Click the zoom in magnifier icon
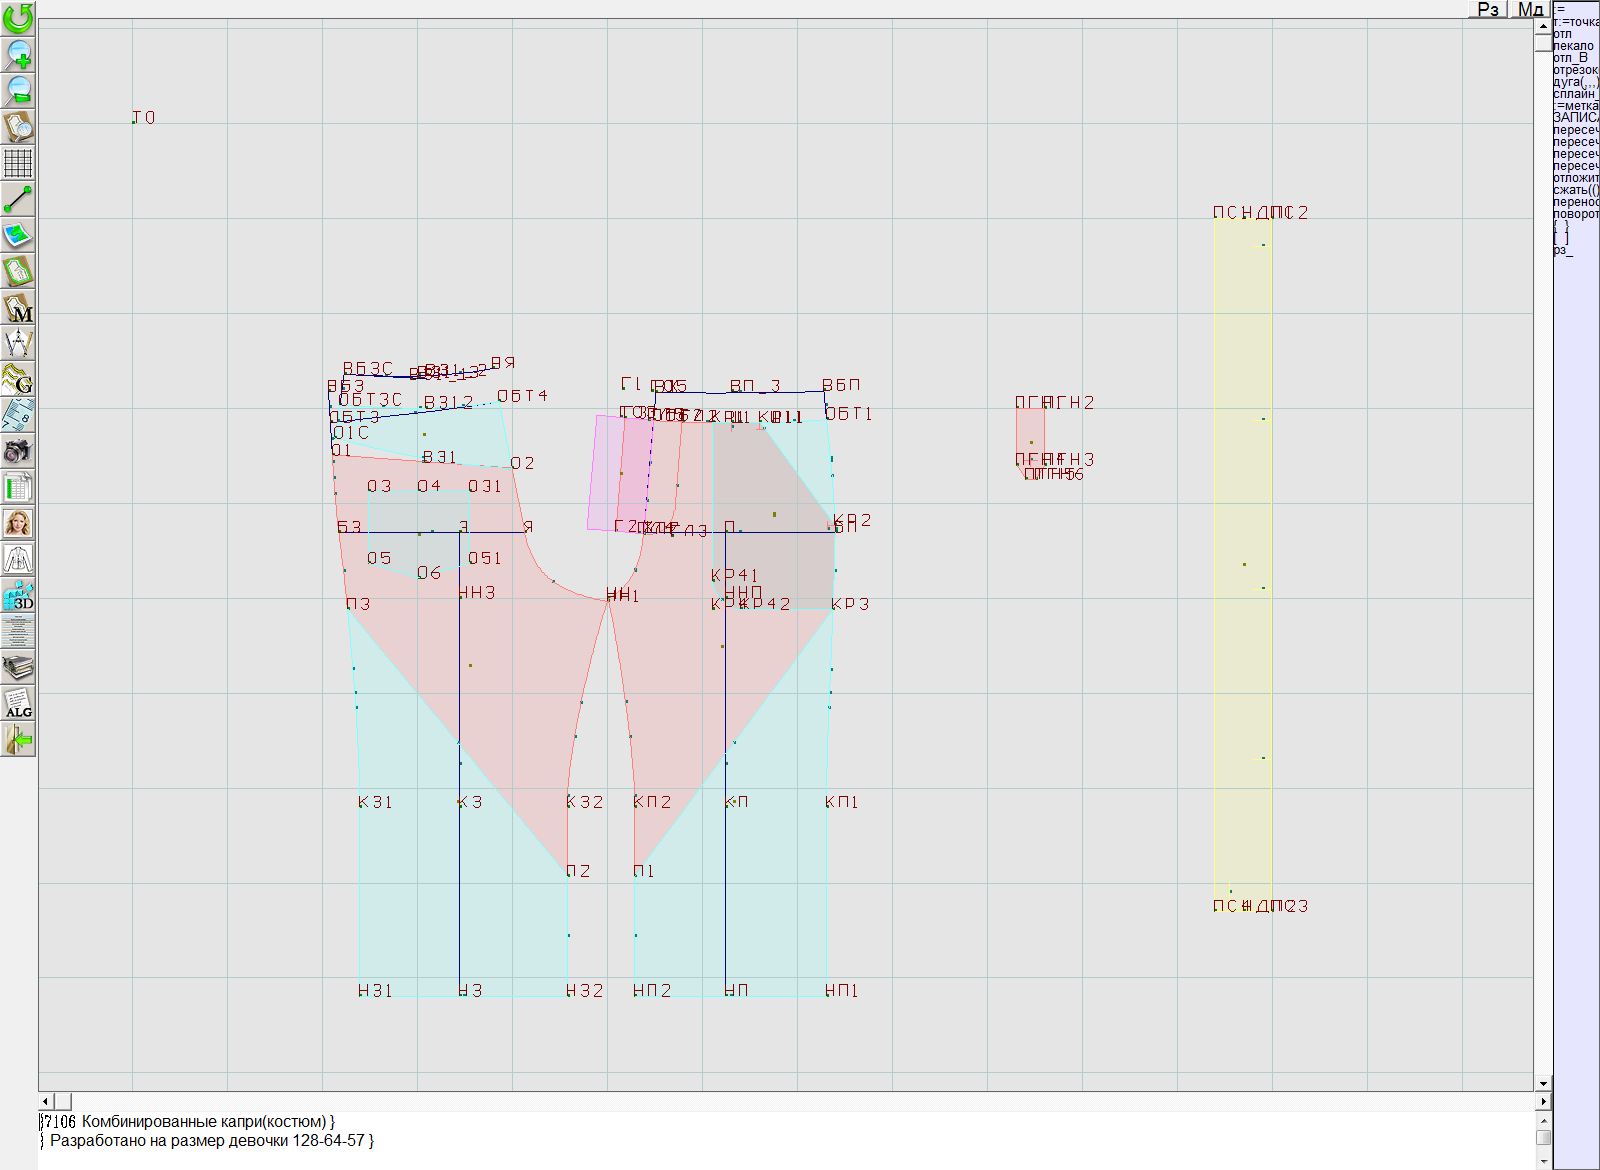 click(x=18, y=54)
